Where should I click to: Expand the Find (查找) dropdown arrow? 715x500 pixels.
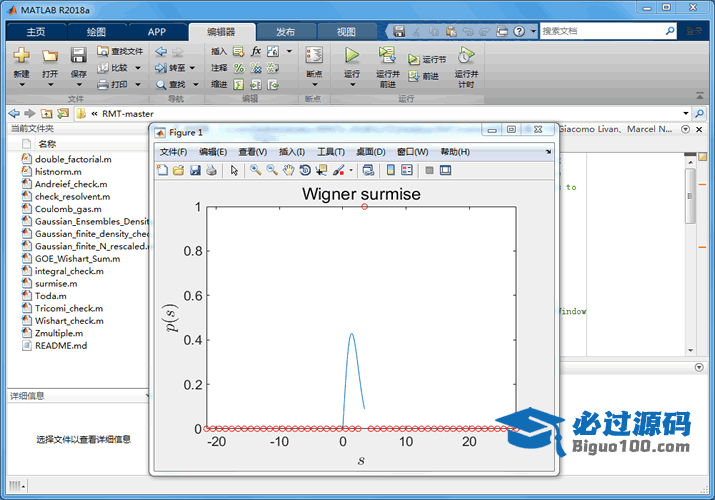tap(196, 84)
